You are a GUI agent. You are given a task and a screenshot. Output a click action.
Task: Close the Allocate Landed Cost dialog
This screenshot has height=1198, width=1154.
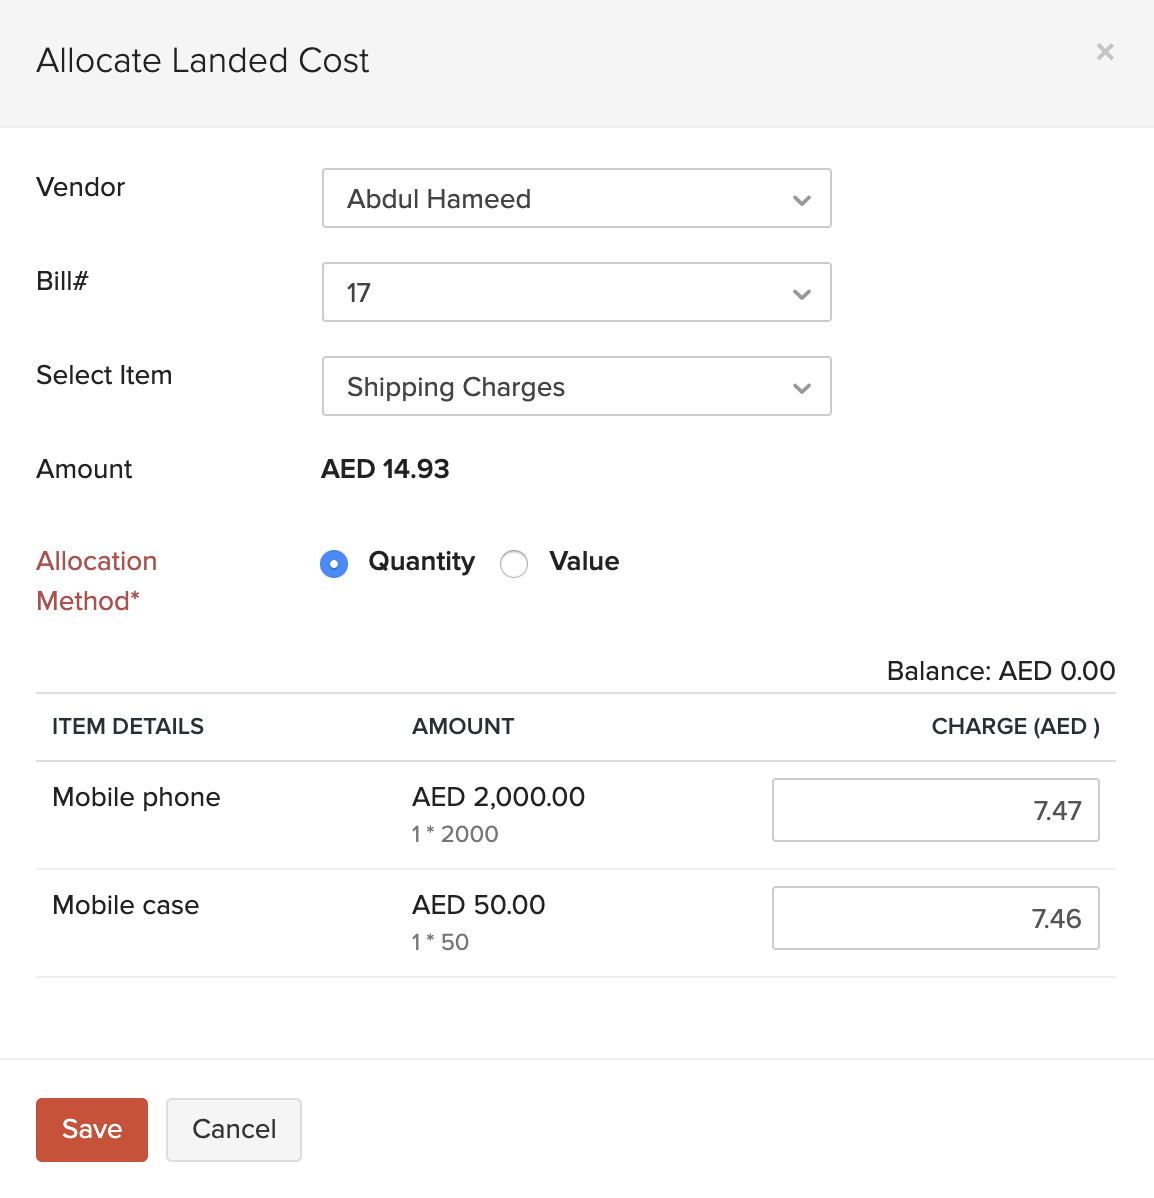[x=1105, y=52]
